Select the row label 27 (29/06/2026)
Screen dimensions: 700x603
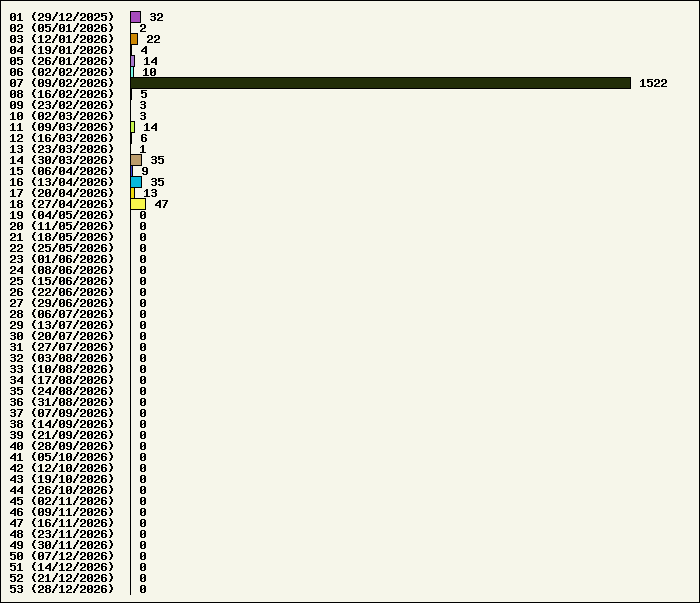coord(61,303)
